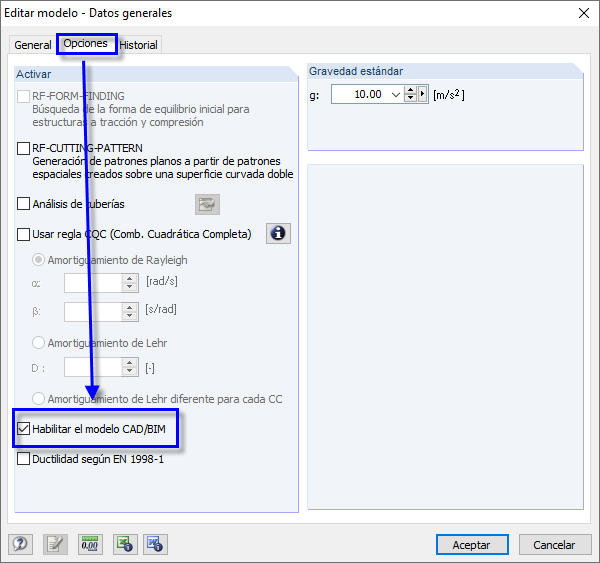
Task: Uncheck Habilitar el modelo CAD/BIM
Action: pos(23,429)
